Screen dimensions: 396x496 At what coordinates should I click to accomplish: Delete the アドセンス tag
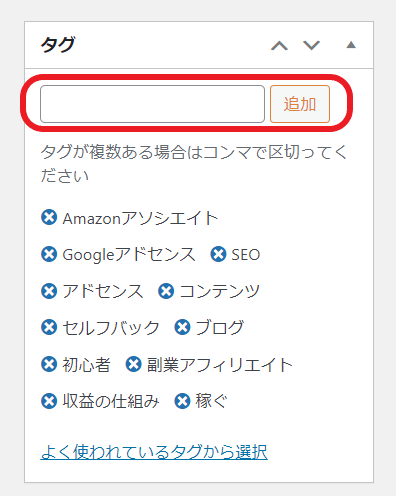tap(49, 291)
